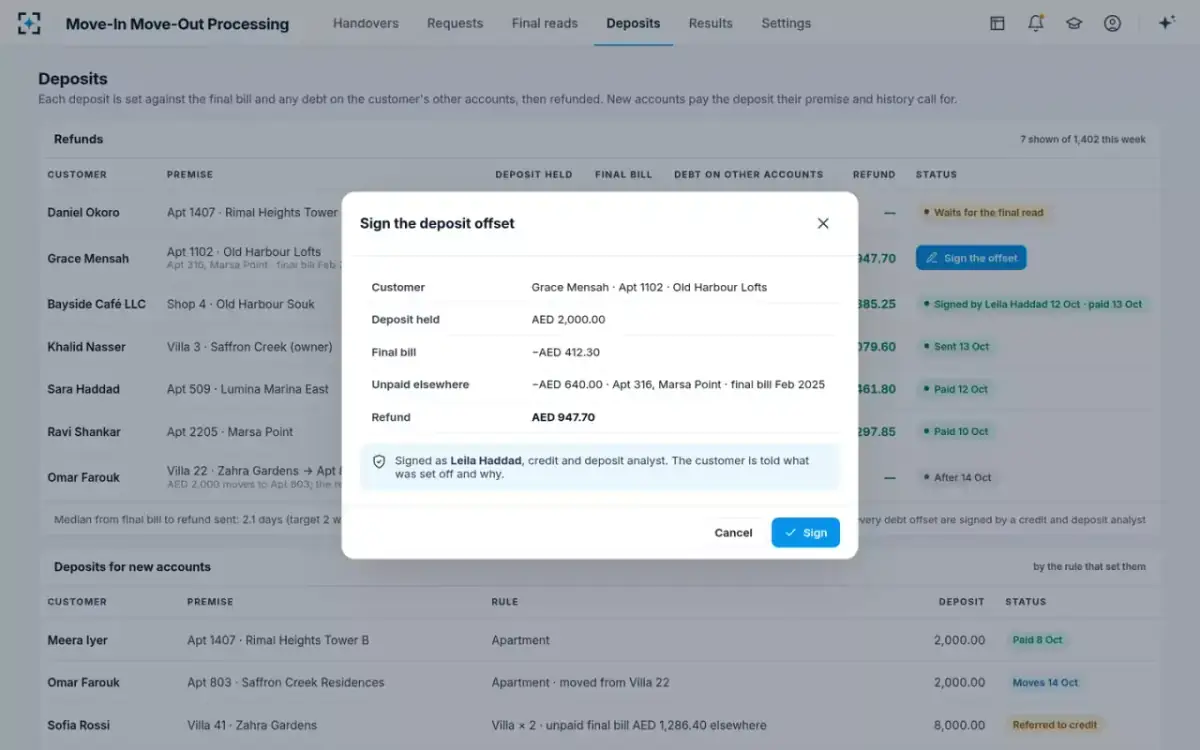The width and height of the screenshot is (1200, 750).
Task: Select Omar Farouk in new accounts table
Action: point(83,682)
